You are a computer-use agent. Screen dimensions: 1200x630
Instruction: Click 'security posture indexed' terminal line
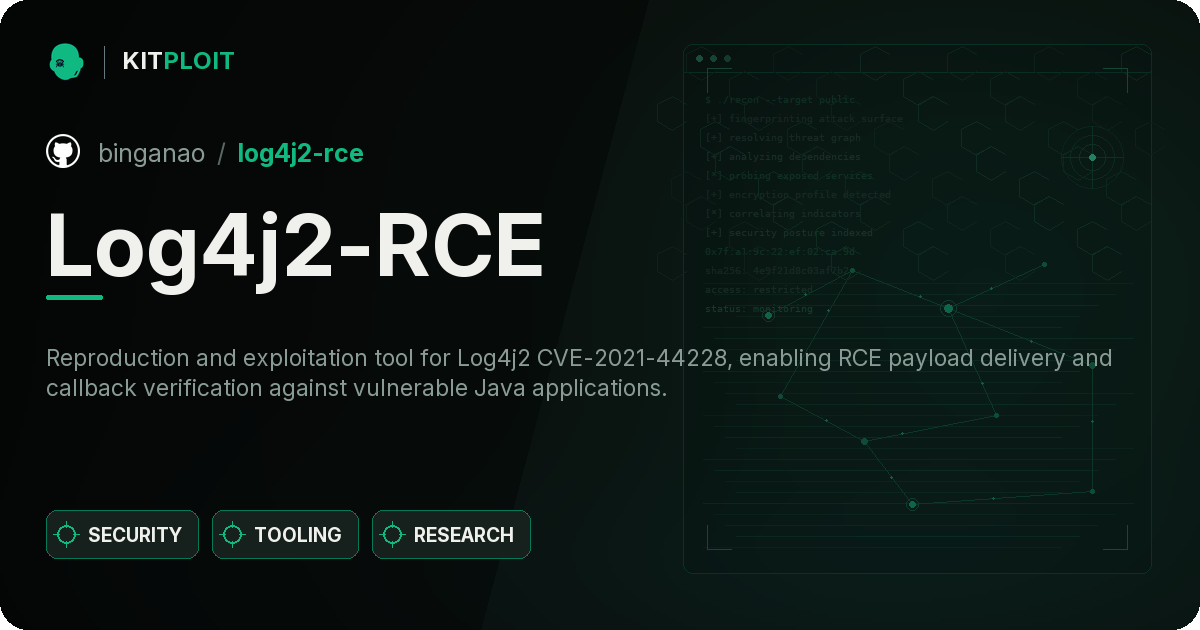789,233
